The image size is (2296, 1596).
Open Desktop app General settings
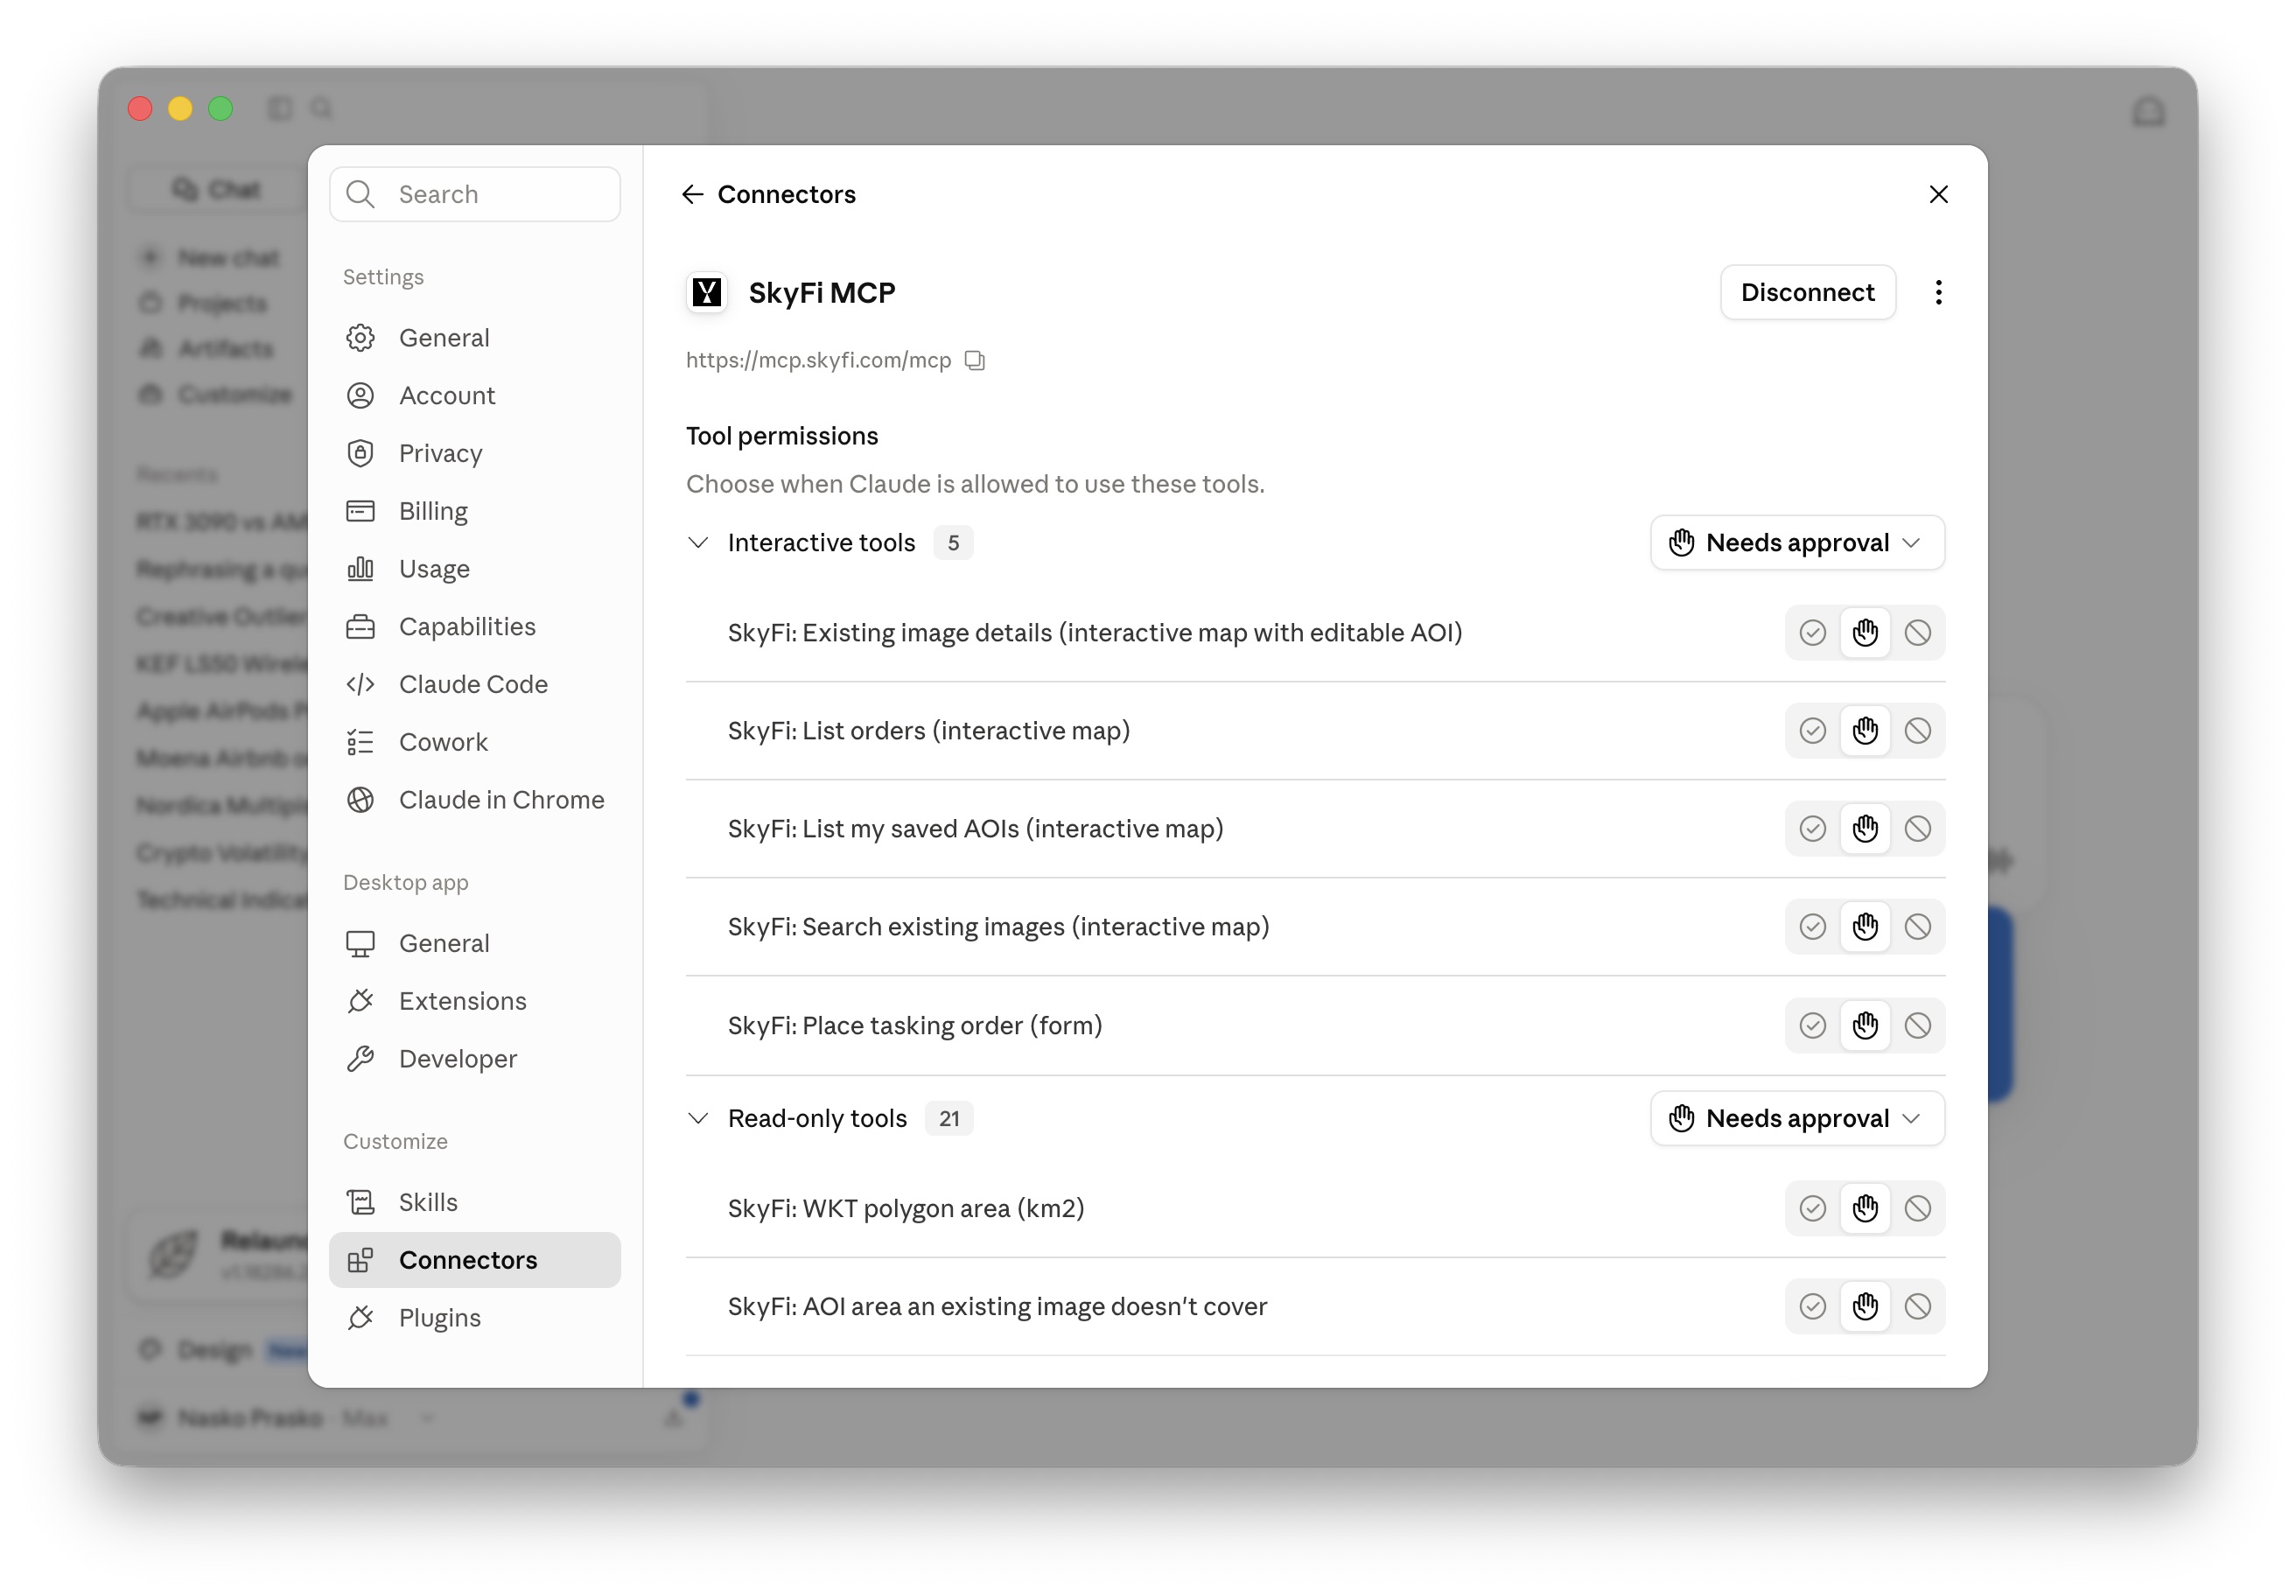click(475, 943)
